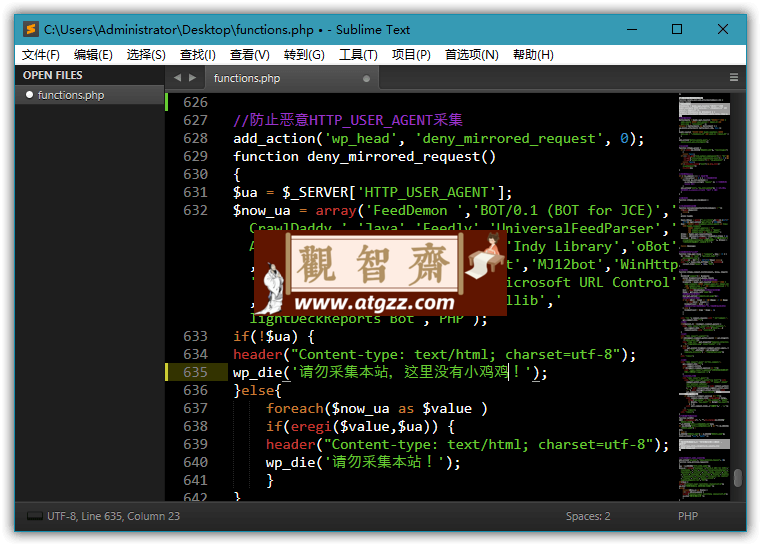Click UTF-8, Line 635, Column 23 status text
This screenshot has width=761, height=546.
click(114, 516)
